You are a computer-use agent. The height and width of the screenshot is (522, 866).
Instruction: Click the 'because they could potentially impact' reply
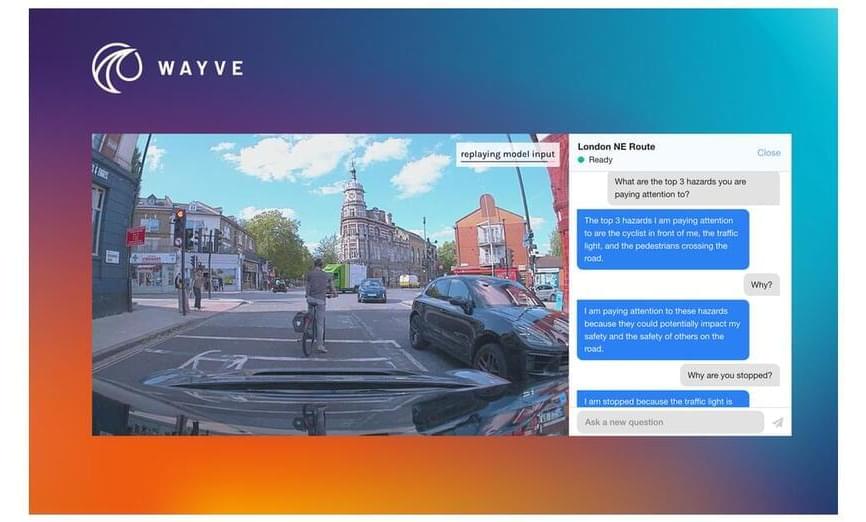[x=663, y=330]
